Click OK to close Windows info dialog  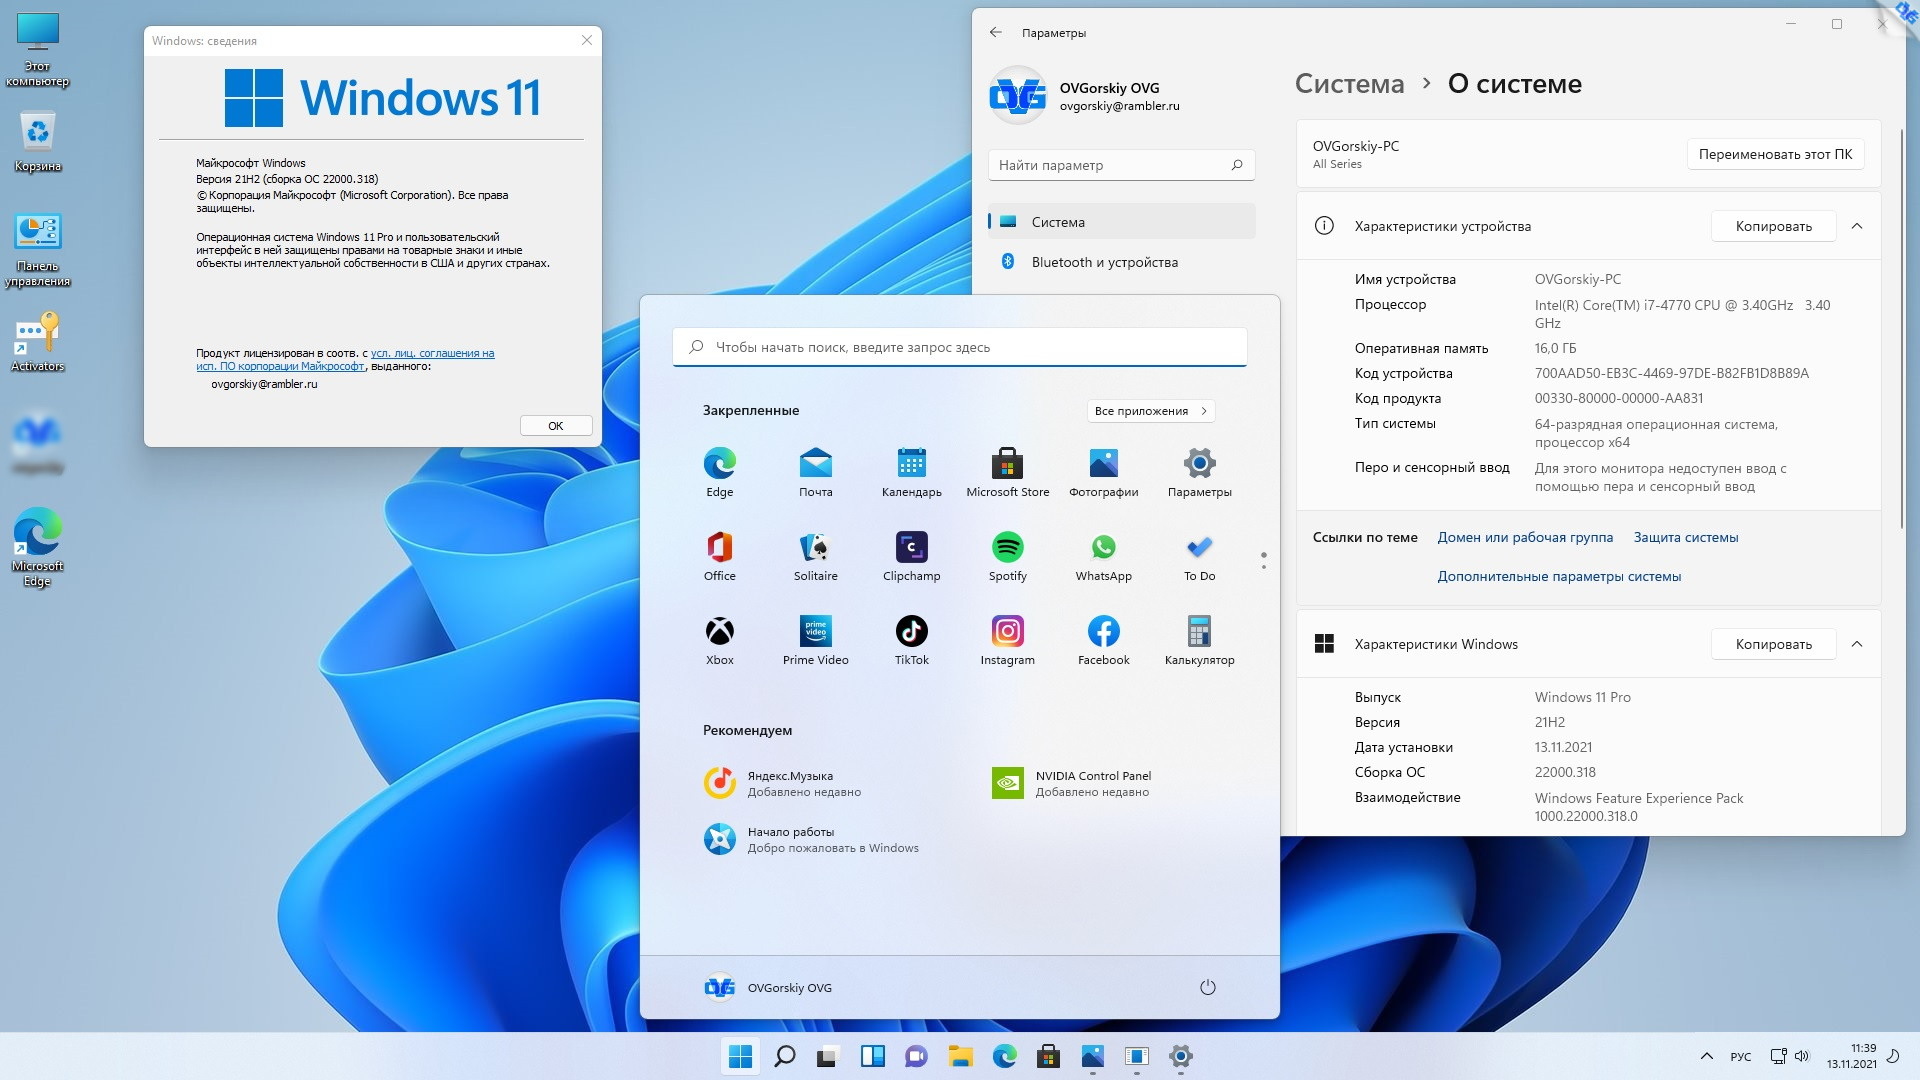pos(555,425)
